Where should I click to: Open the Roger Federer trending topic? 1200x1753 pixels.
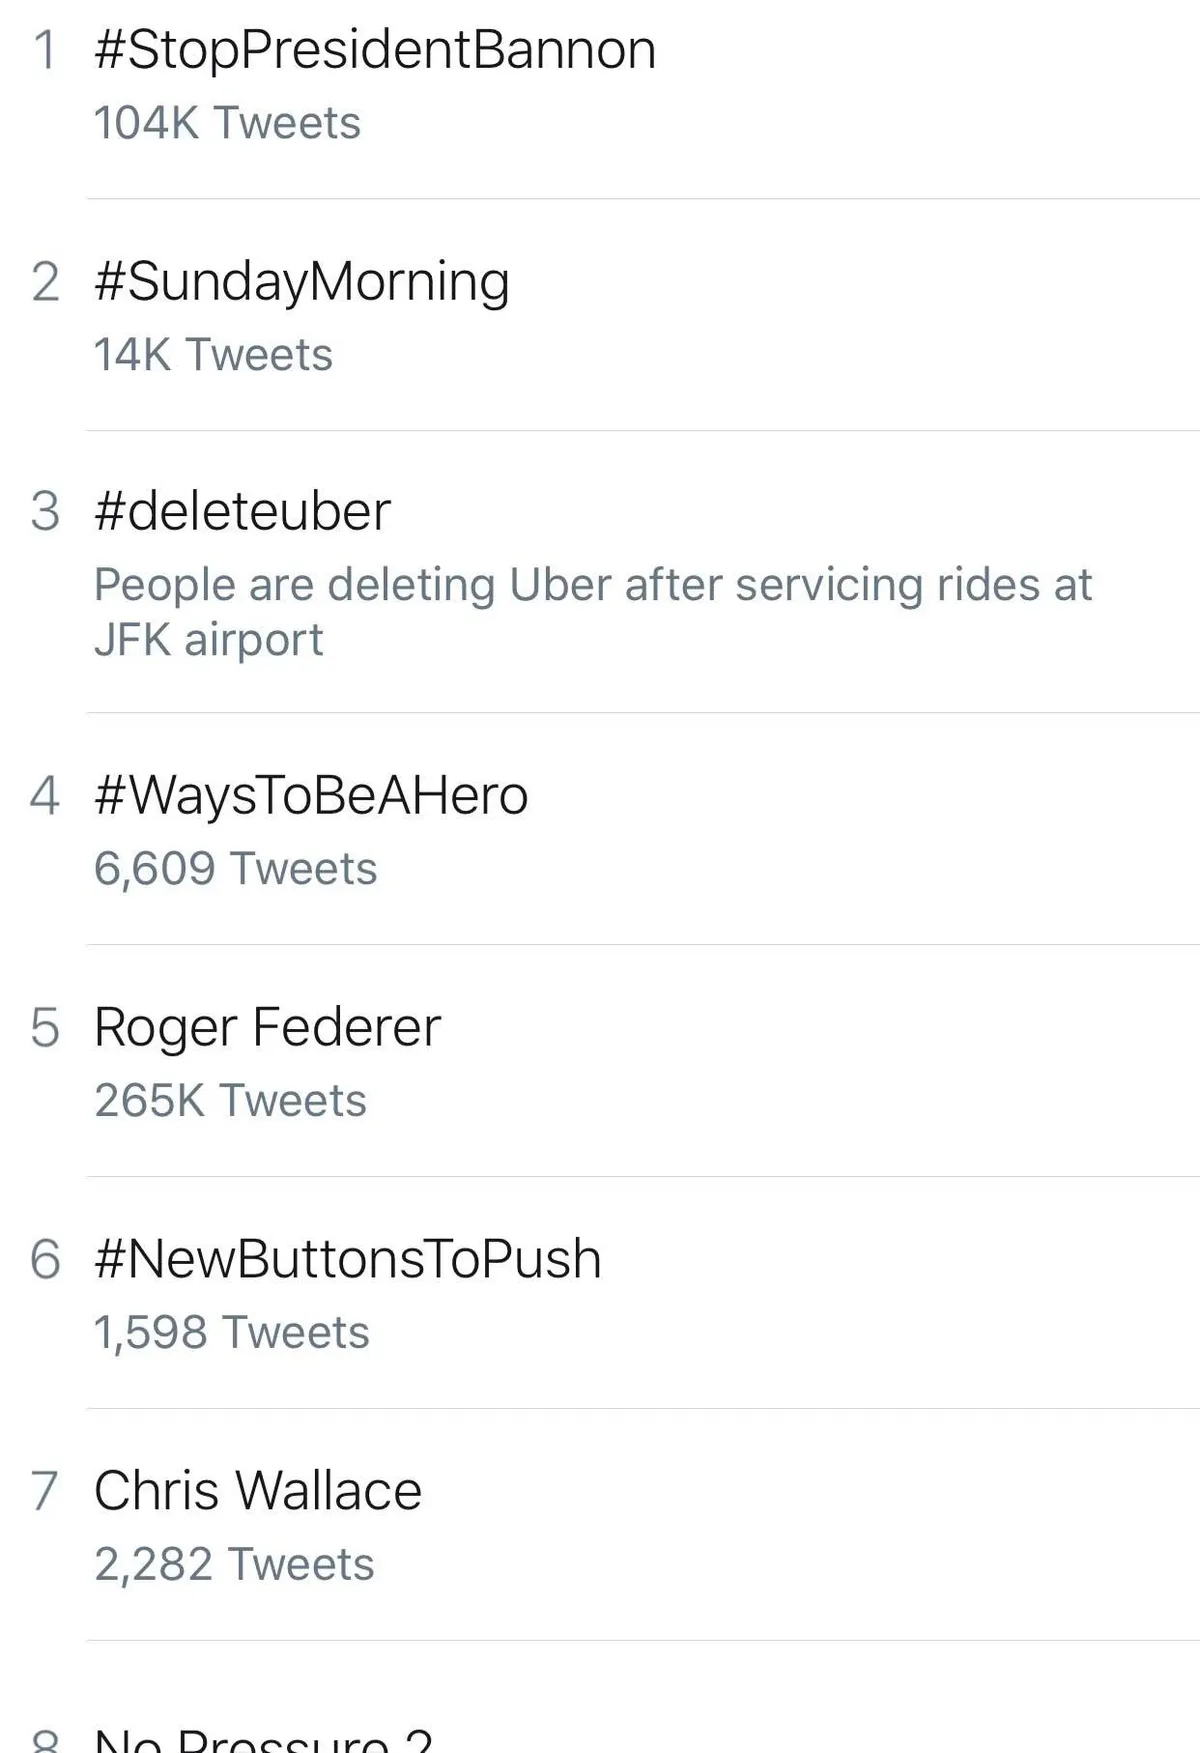click(x=267, y=1027)
